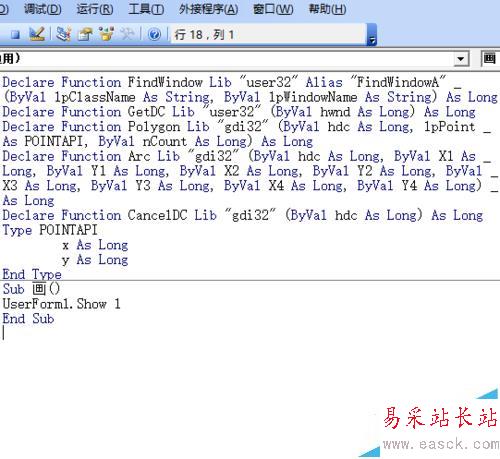Click the End Sub line
The height and width of the screenshot is (459, 500).
click(28, 319)
